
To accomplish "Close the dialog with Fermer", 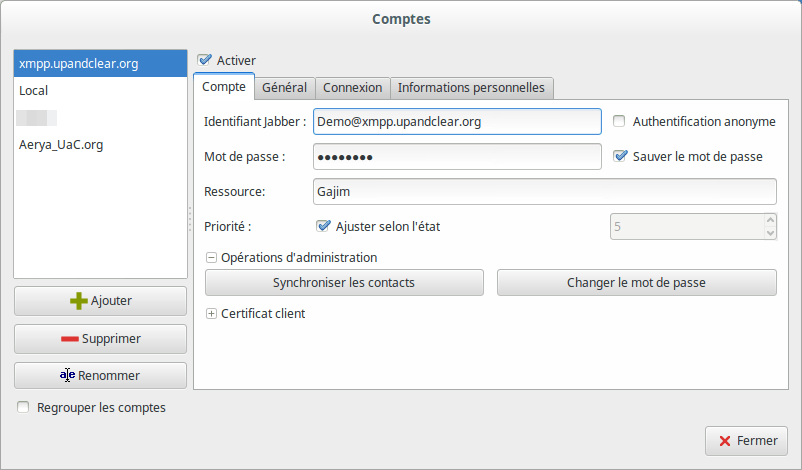I will 746,441.
